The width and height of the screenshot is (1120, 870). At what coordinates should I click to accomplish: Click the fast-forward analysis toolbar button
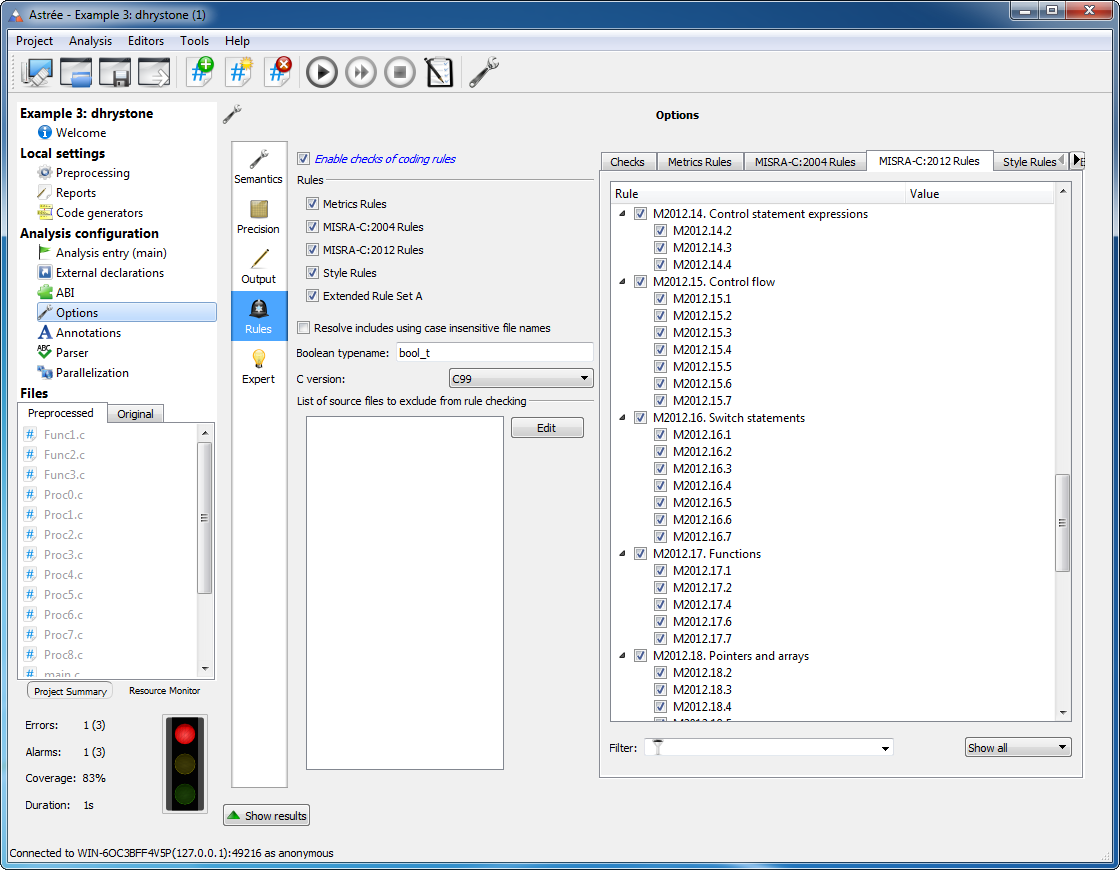(x=361, y=72)
